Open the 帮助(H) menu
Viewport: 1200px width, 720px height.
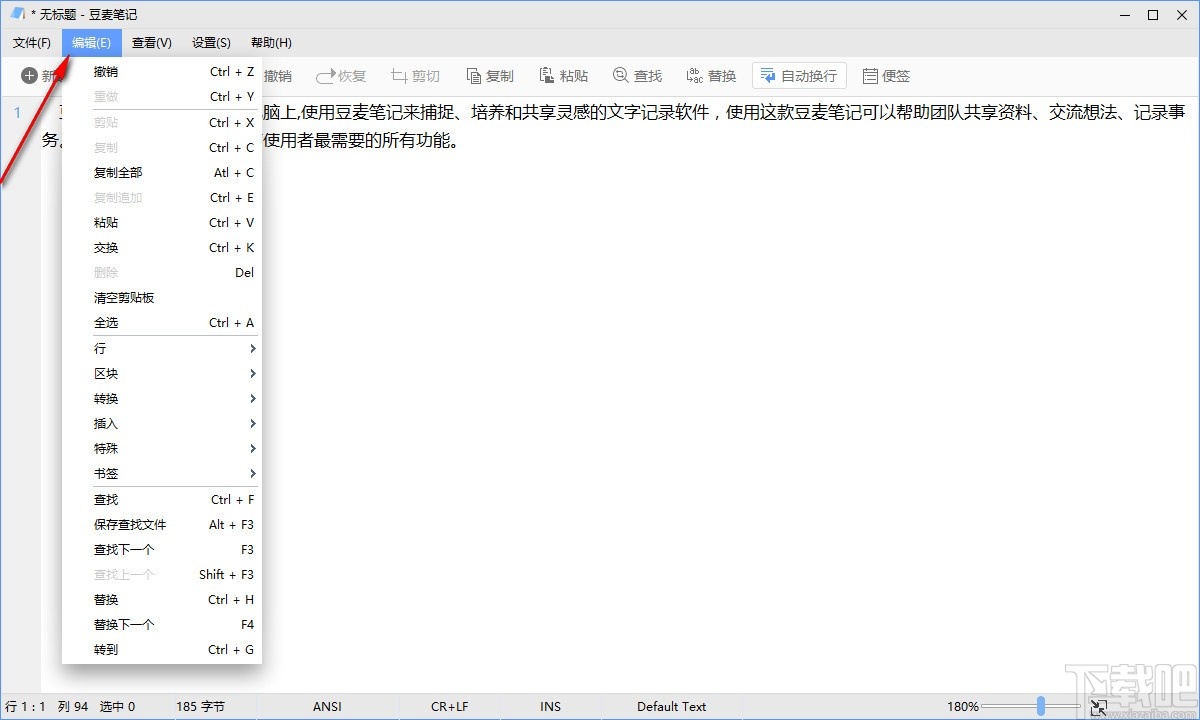coord(271,43)
